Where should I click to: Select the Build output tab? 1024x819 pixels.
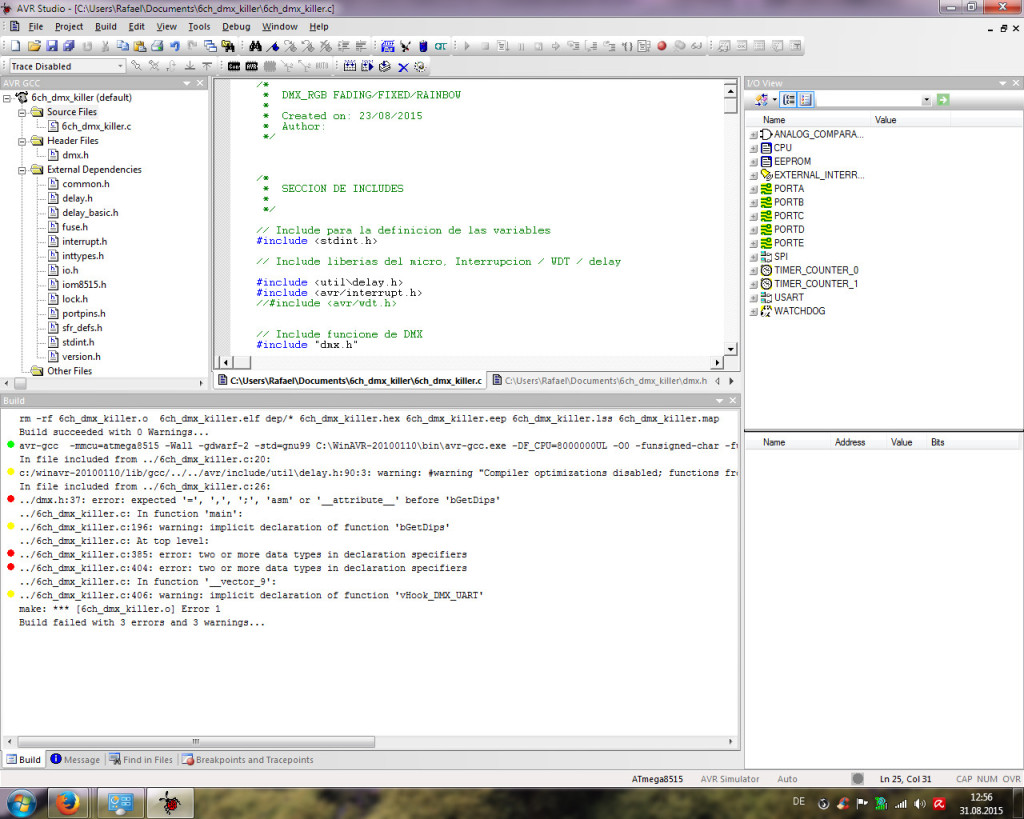(24, 760)
